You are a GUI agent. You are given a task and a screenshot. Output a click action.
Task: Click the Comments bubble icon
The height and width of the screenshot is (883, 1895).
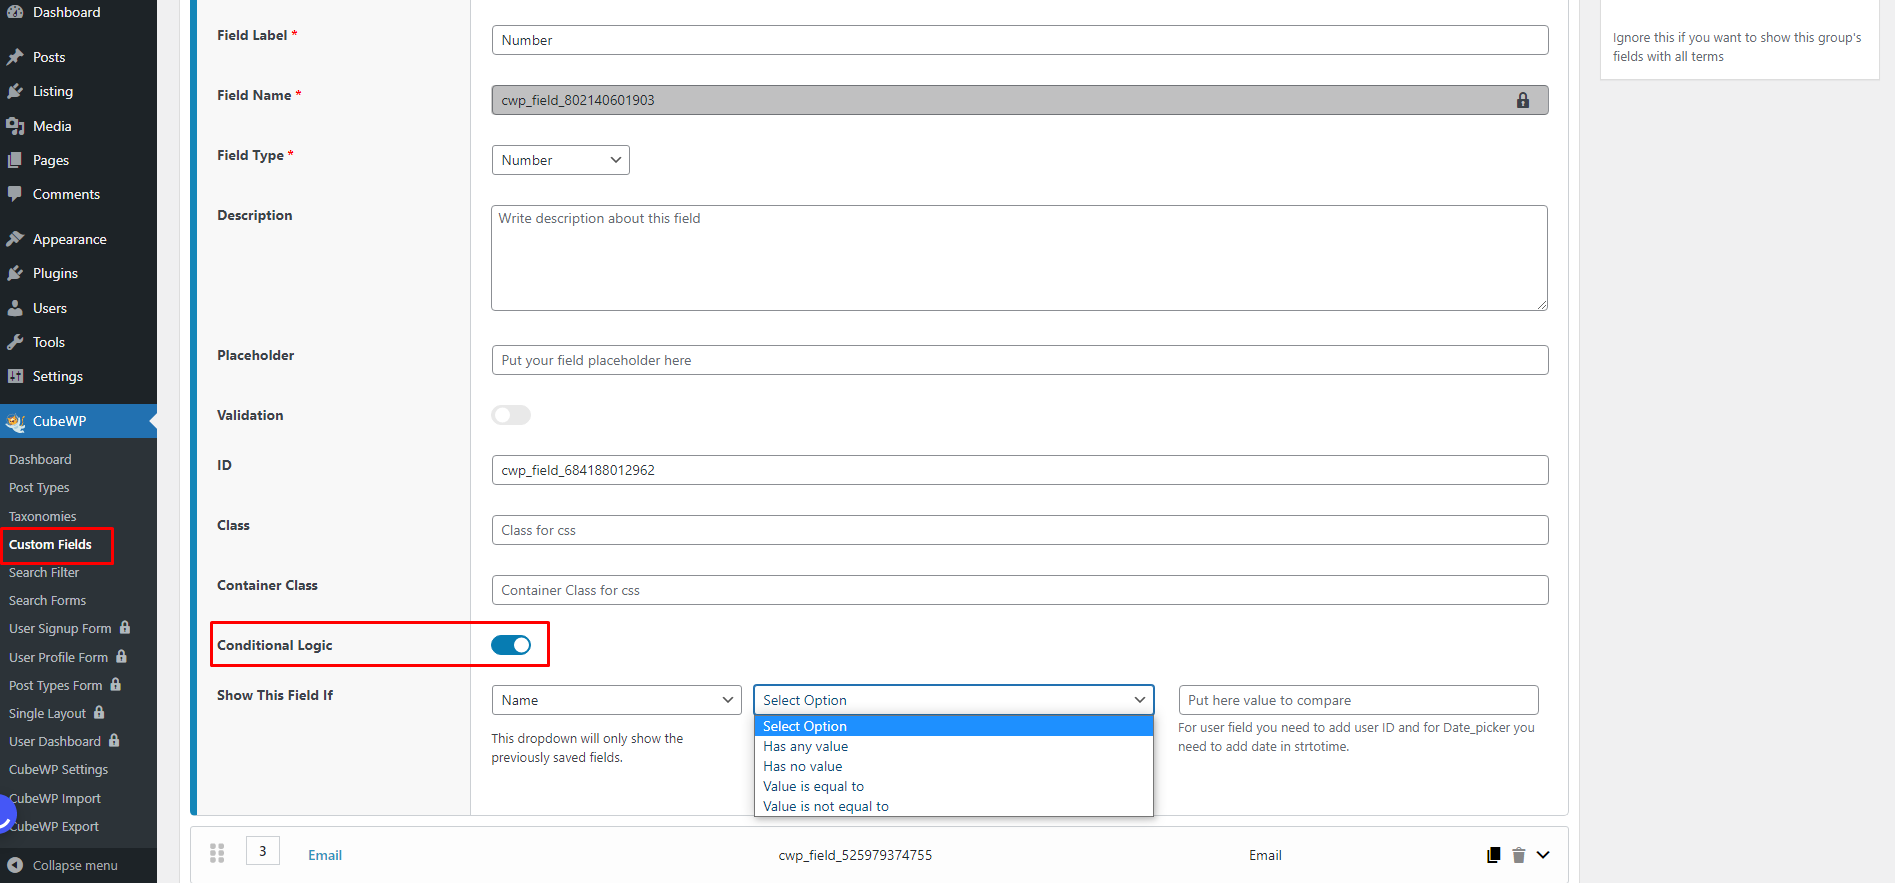pos(15,194)
